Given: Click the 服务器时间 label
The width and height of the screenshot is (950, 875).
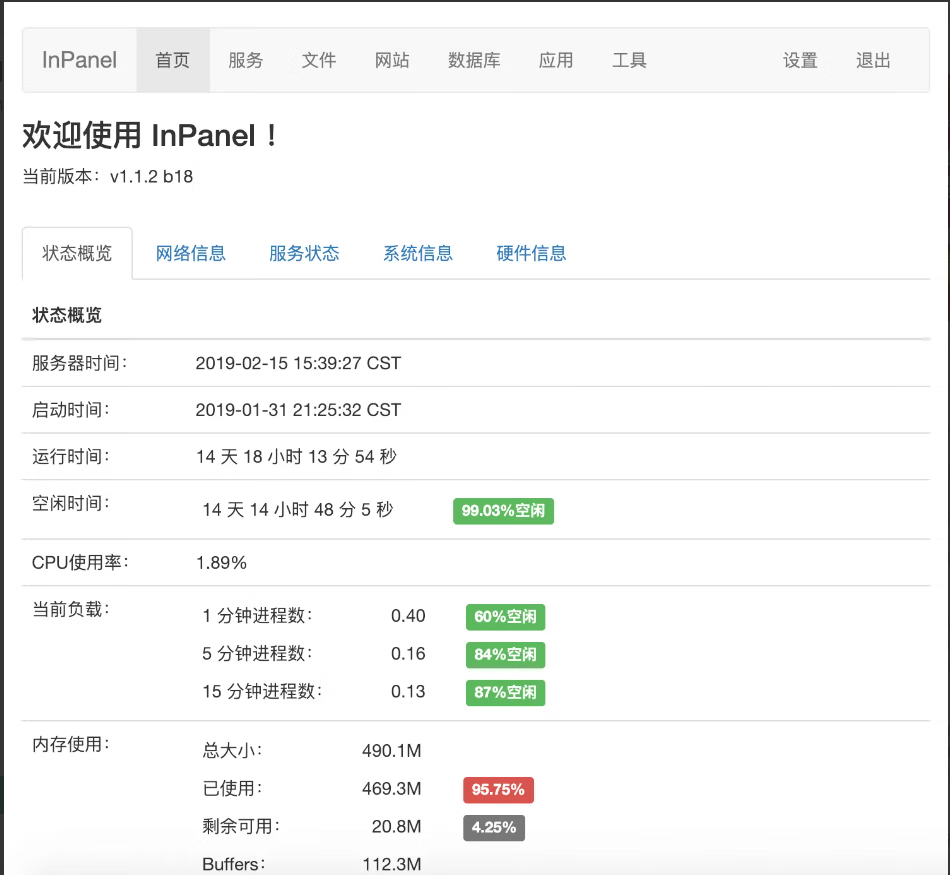Looking at the screenshot, I should tap(79, 363).
